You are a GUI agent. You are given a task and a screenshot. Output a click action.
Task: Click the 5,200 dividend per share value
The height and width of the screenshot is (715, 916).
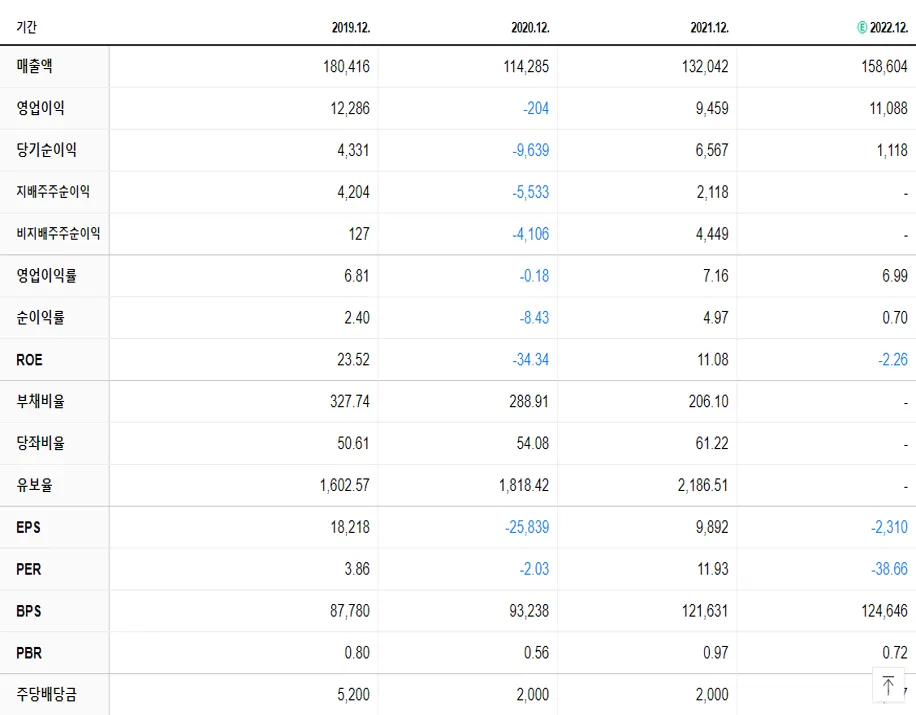point(353,695)
